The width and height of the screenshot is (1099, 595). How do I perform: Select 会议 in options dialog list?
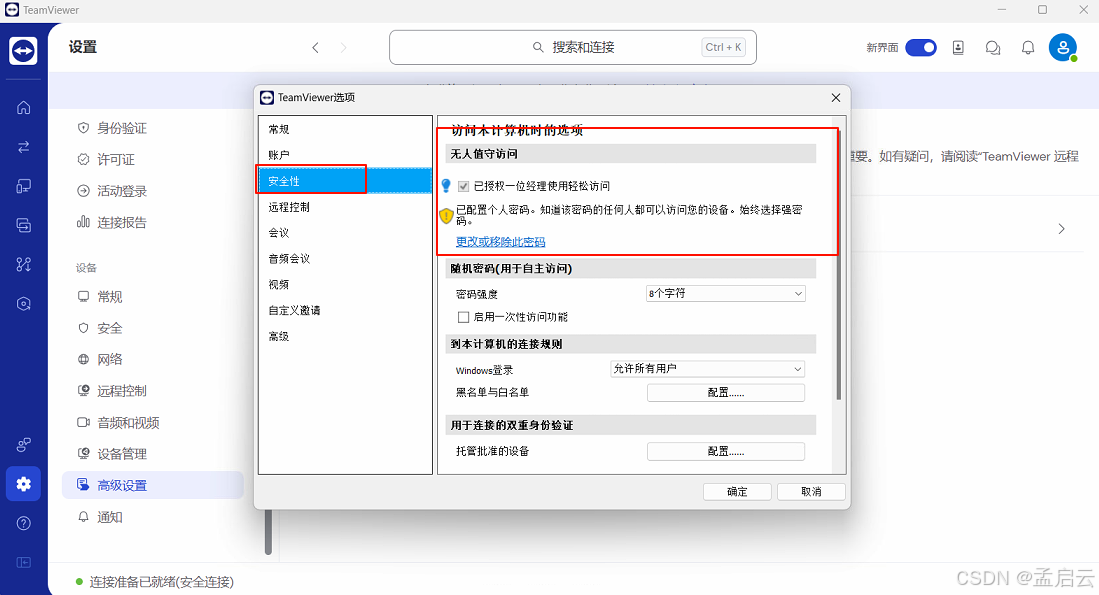point(345,233)
